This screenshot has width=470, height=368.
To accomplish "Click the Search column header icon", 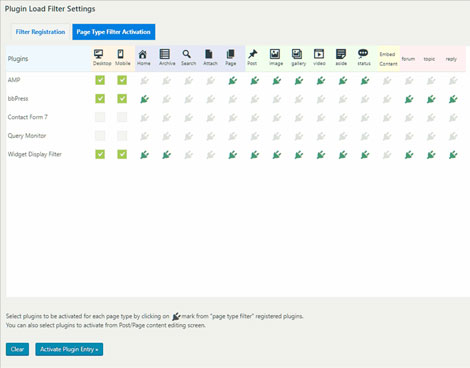I will click(187, 54).
